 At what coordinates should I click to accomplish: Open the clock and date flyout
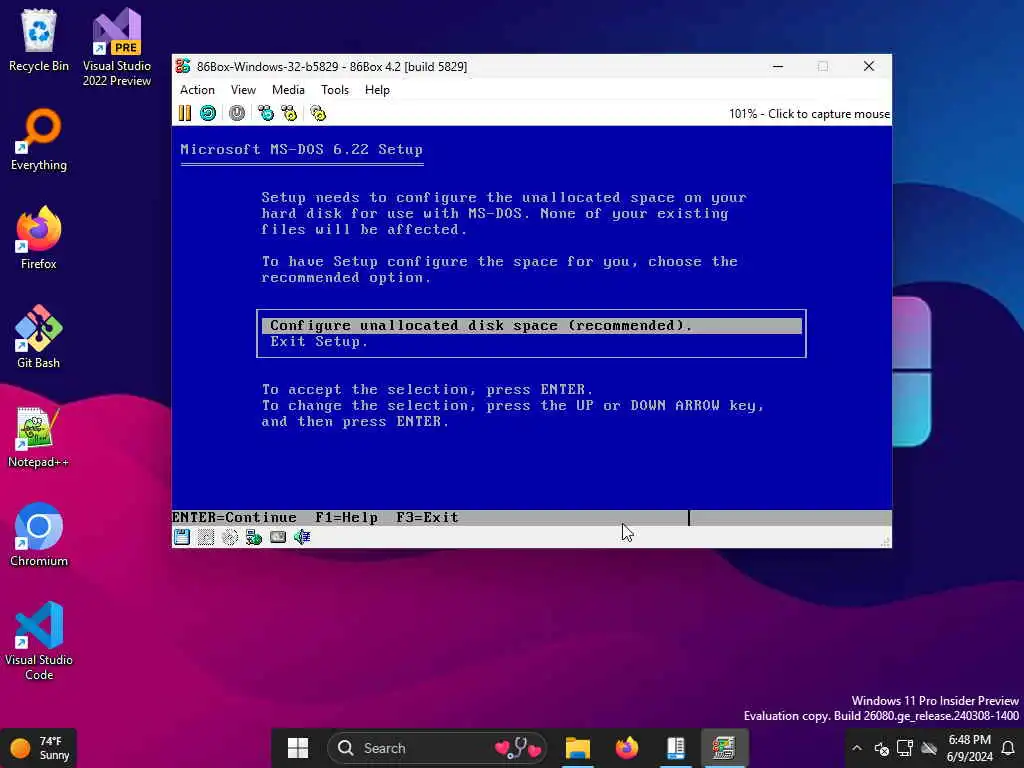(x=969, y=748)
